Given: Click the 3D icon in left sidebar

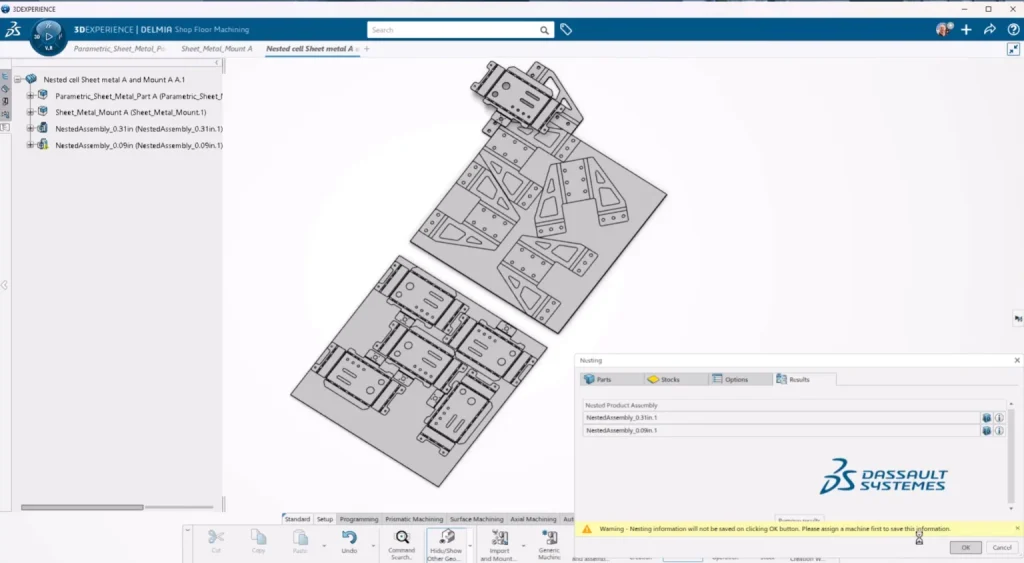Looking at the screenshot, I should point(5,101).
